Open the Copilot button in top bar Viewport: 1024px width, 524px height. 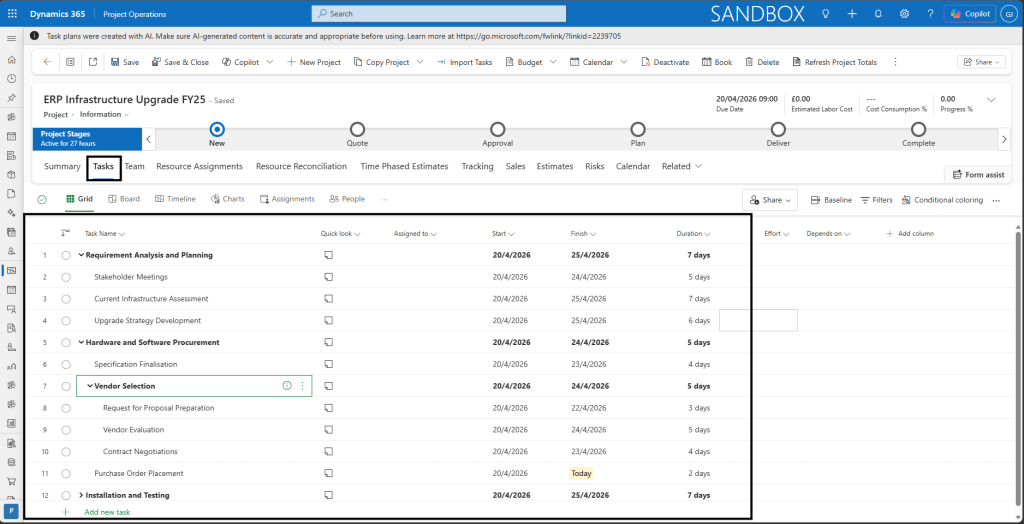pos(969,14)
